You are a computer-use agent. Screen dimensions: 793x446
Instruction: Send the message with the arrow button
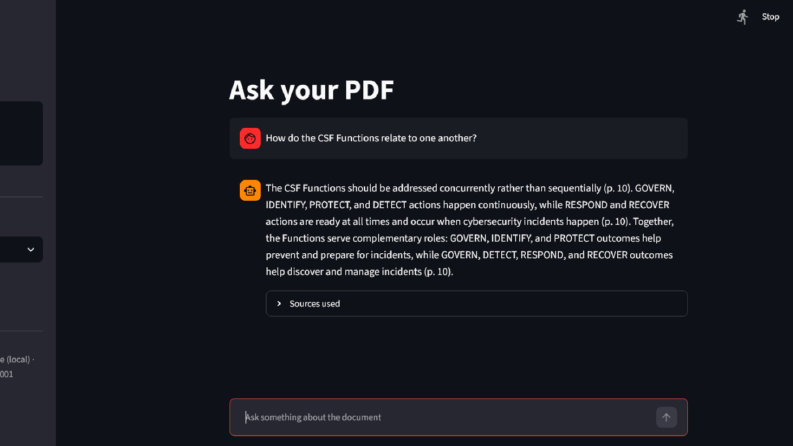point(666,417)
